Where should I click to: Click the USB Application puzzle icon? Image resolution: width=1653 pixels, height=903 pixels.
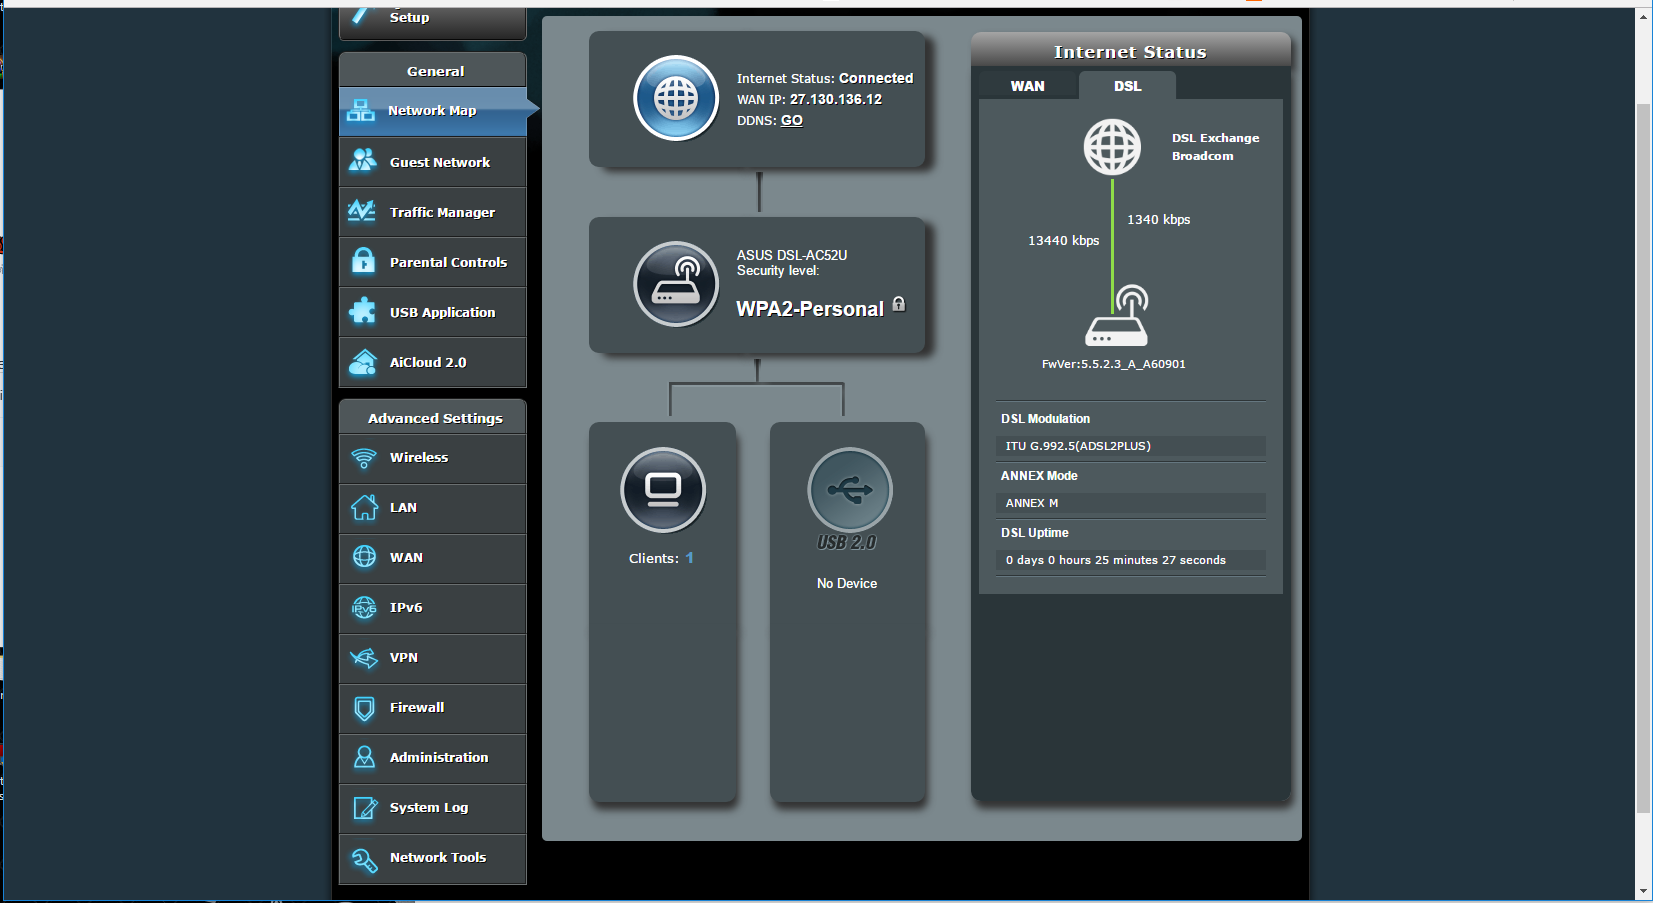tap(363, 311)
